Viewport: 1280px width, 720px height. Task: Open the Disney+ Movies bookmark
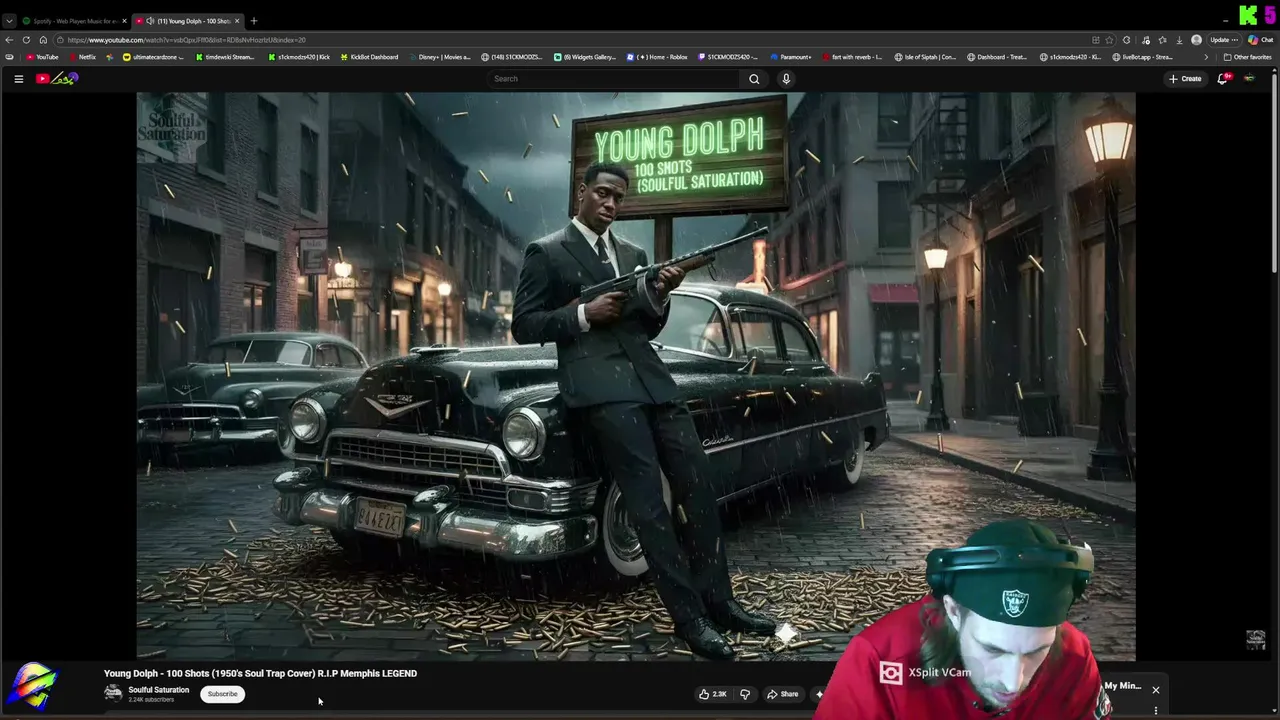coord(439,57)
